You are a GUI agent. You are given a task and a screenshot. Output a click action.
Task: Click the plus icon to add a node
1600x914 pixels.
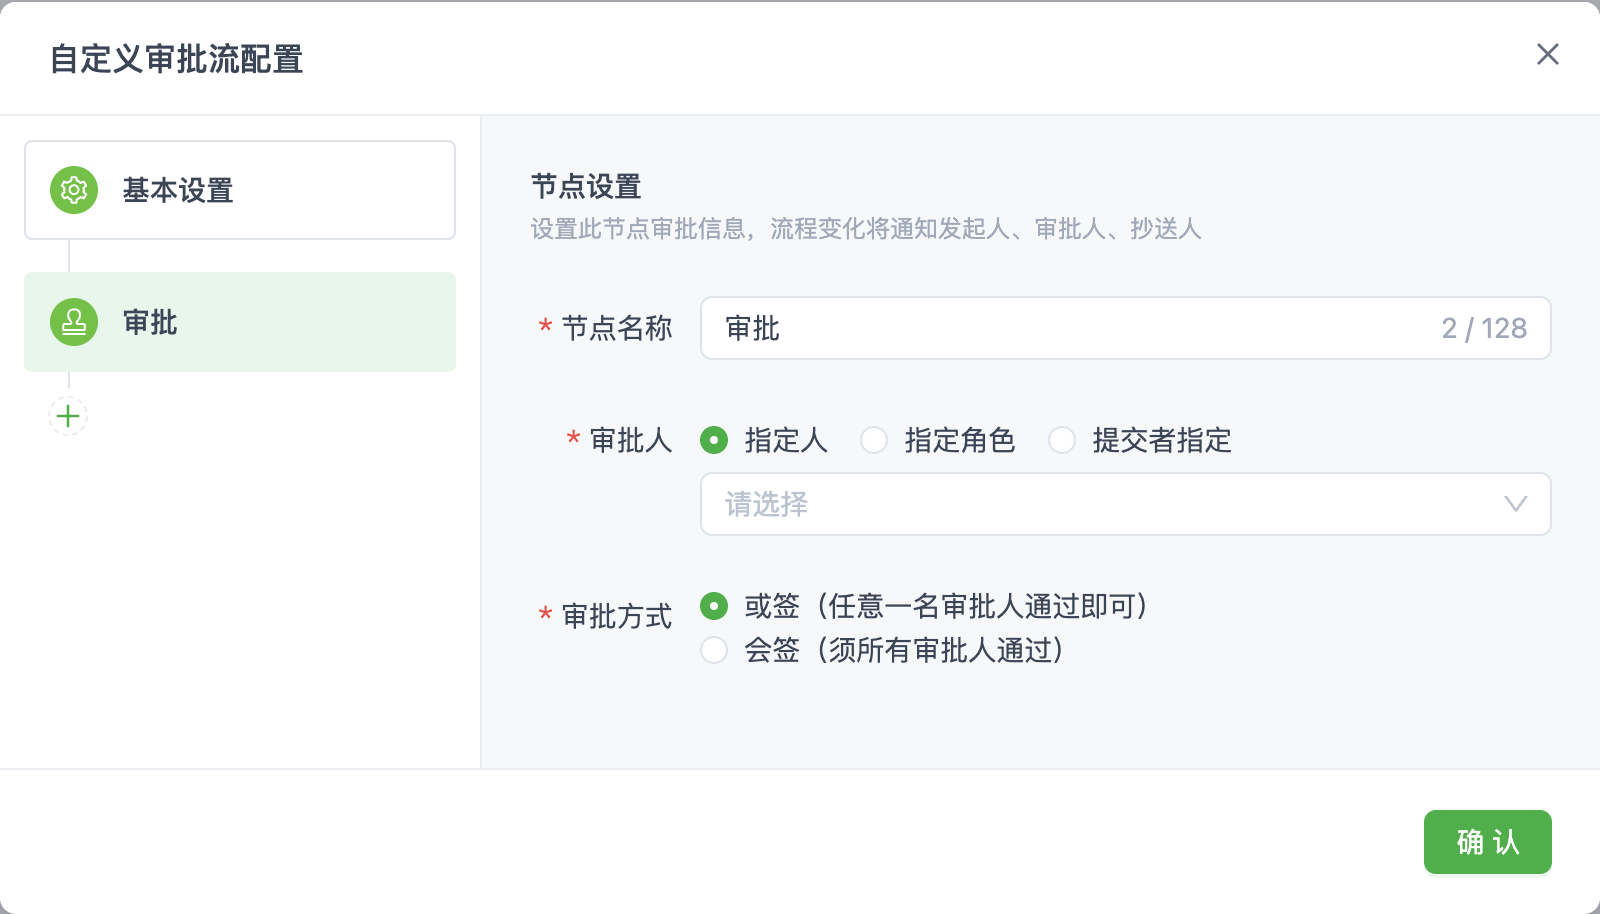point(67,416)
